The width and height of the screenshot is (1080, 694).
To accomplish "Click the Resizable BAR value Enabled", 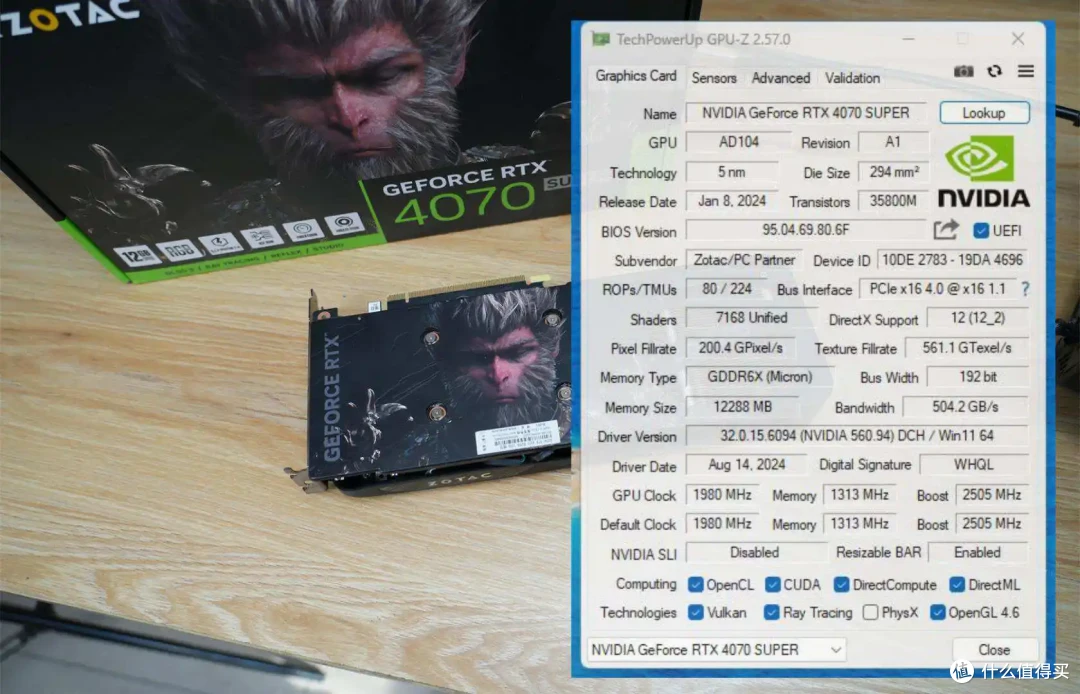I will tap(978, 553).
